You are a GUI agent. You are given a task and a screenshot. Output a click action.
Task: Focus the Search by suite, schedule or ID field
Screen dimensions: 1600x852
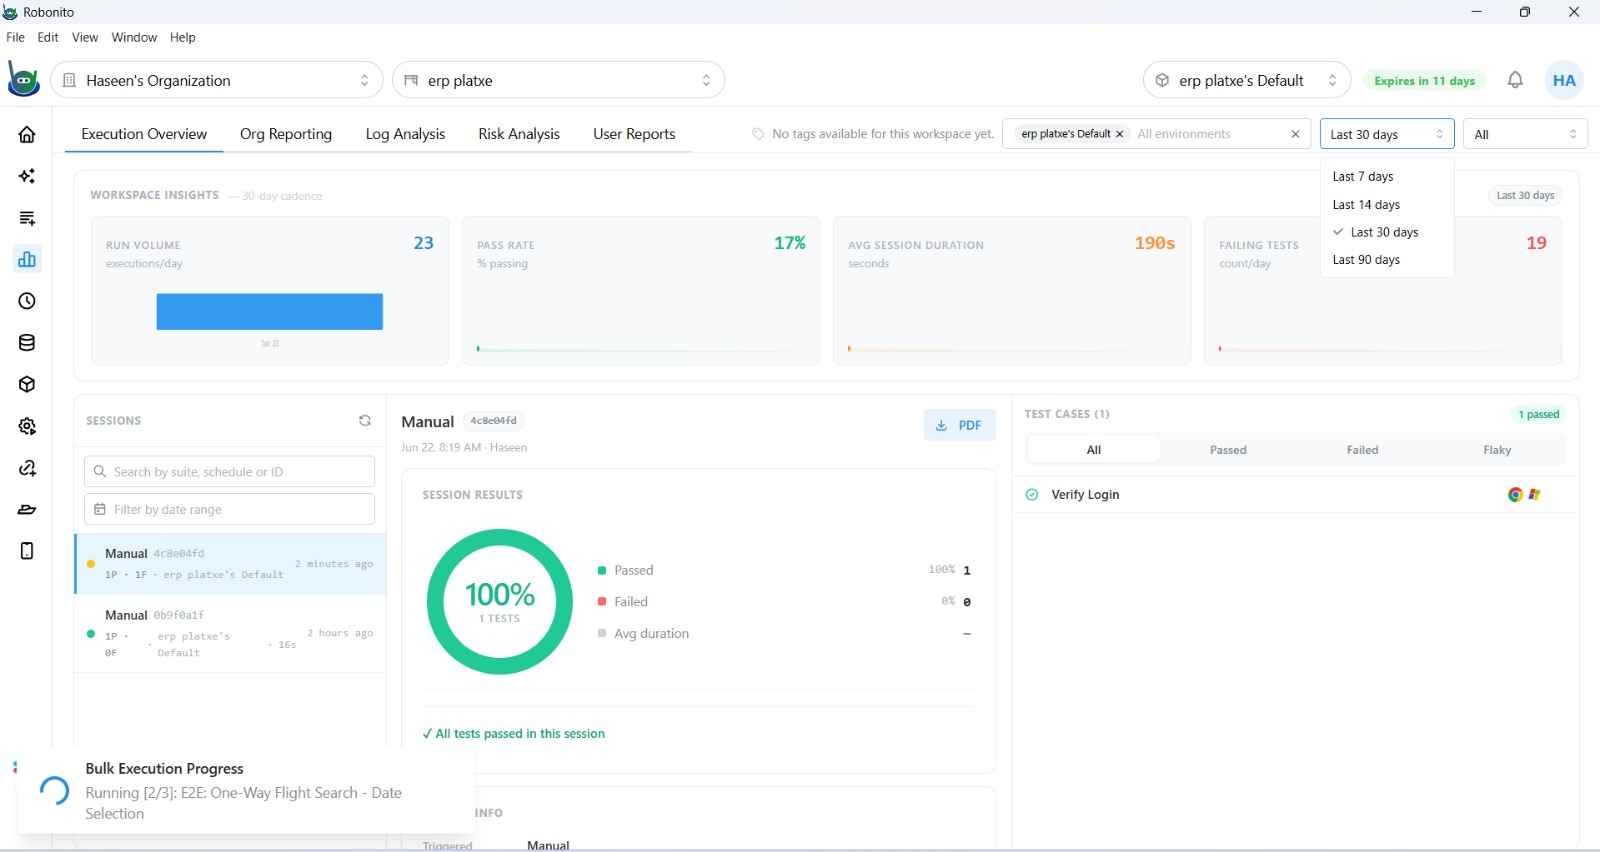[229, 472]
